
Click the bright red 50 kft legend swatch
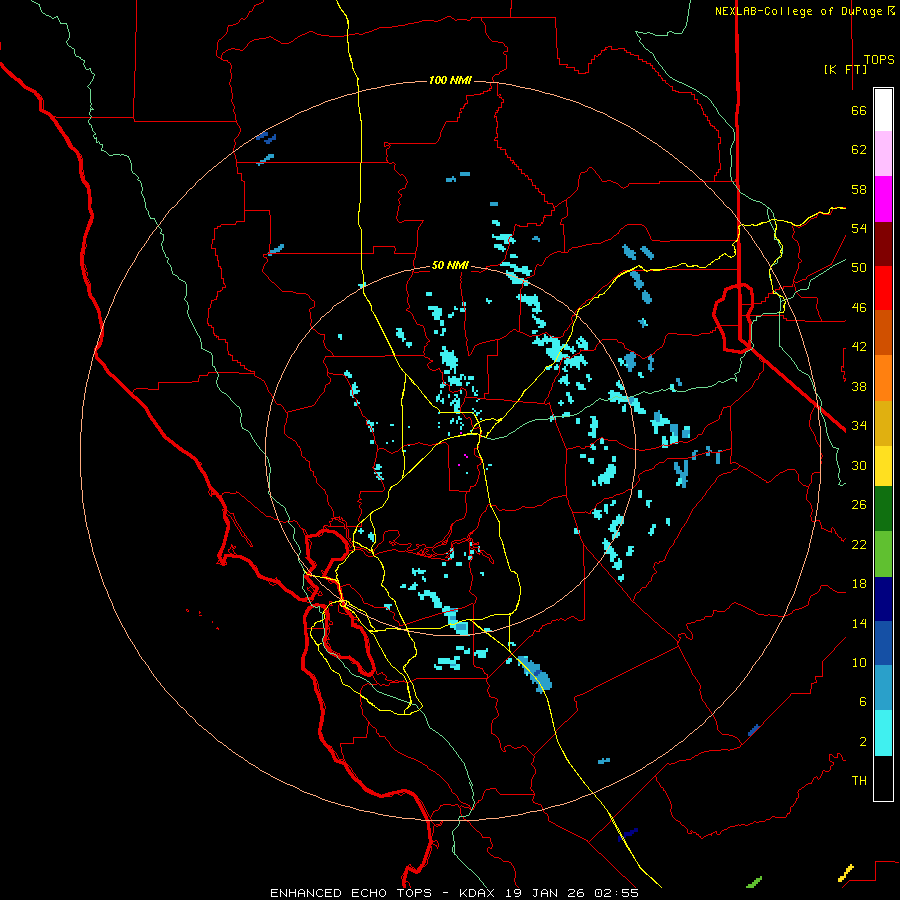click(883, 288)
